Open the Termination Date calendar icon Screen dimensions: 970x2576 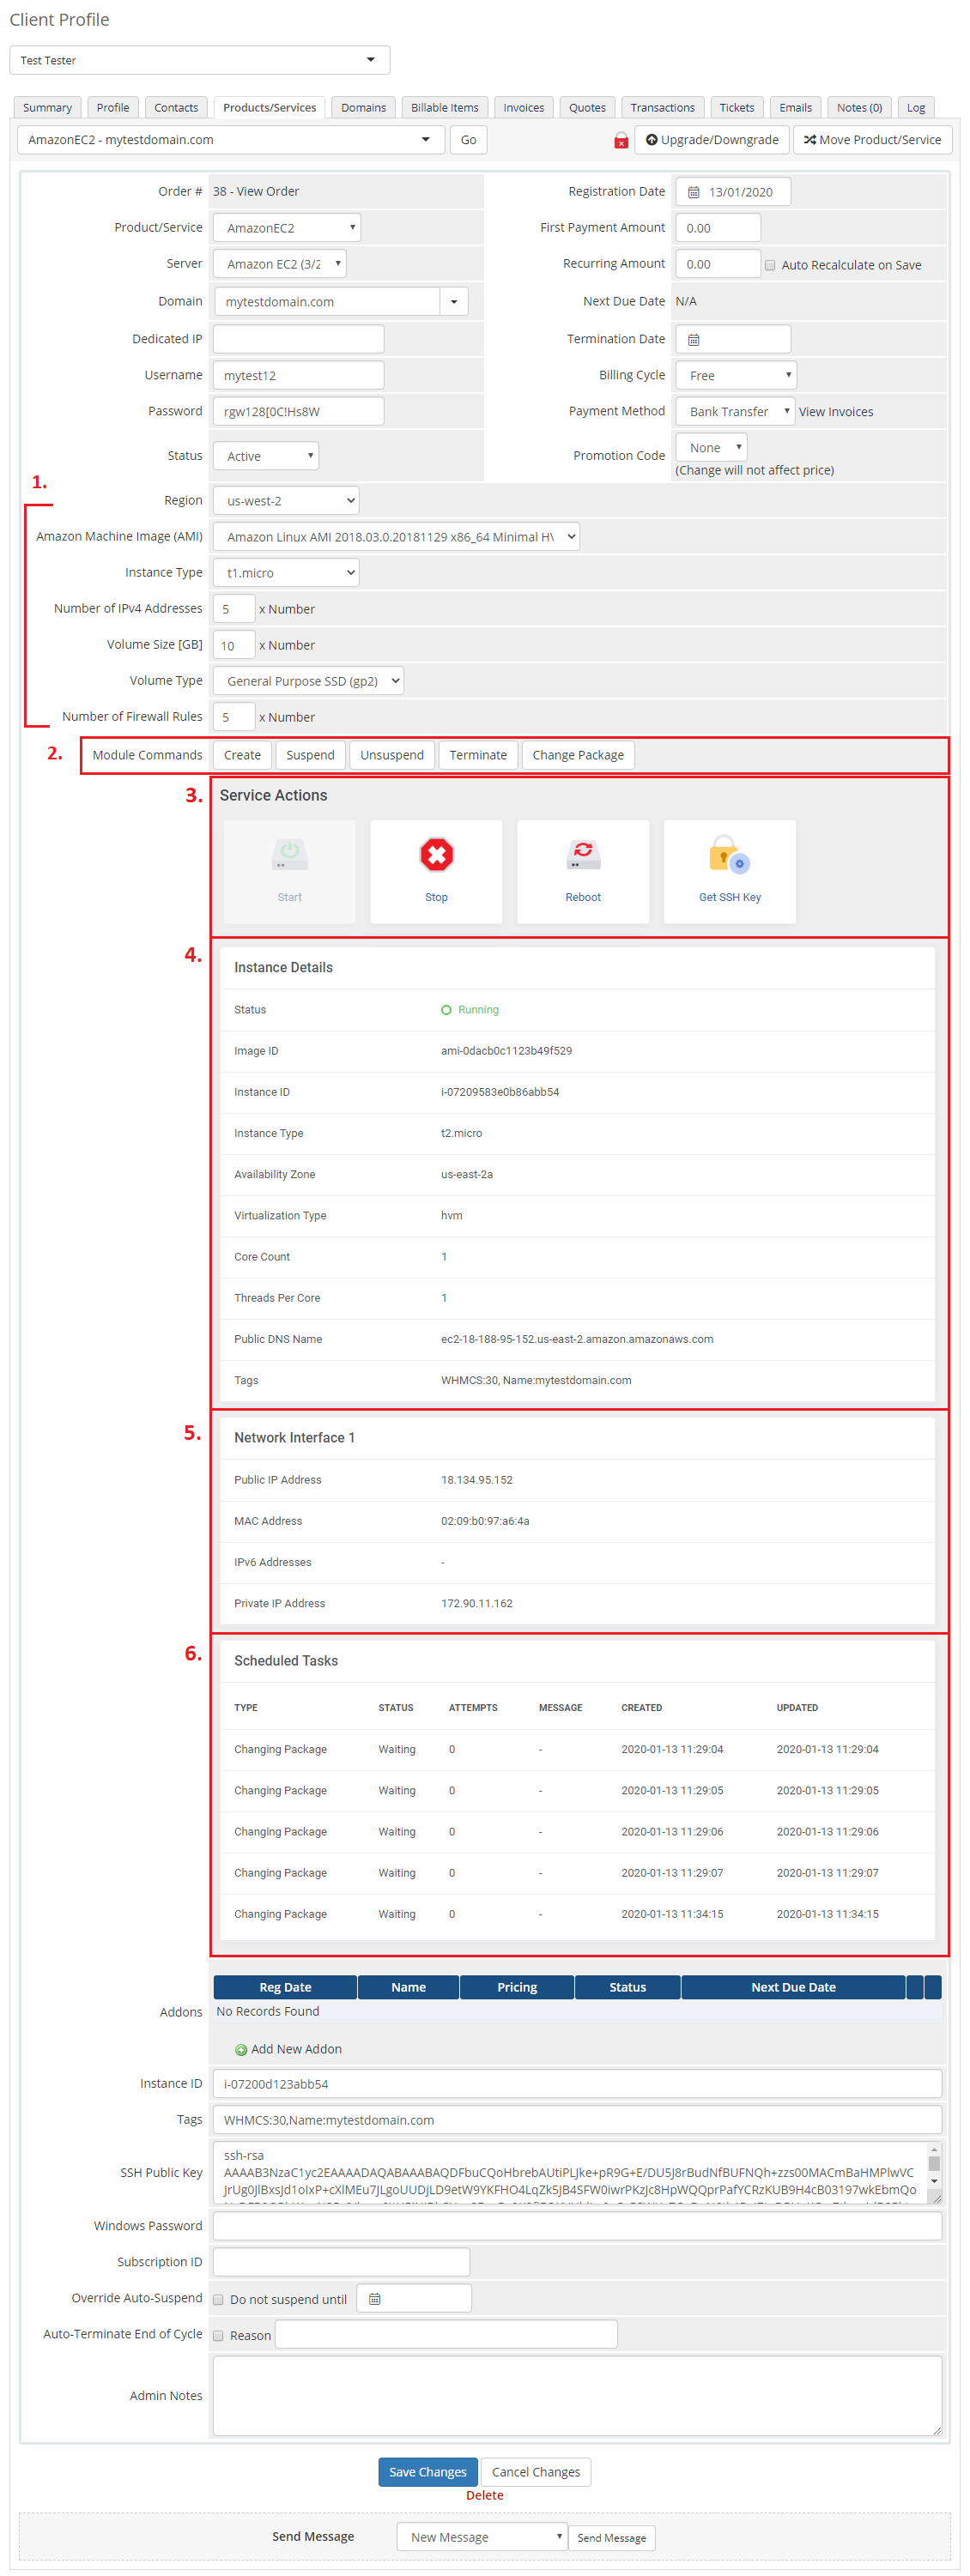(693, 340)
